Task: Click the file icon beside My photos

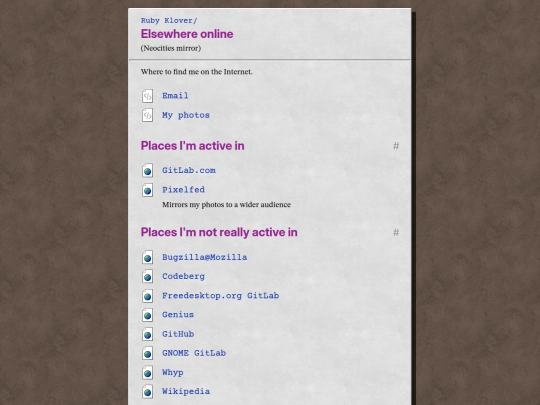Action: pyautogui.click(x=147, y=115)
